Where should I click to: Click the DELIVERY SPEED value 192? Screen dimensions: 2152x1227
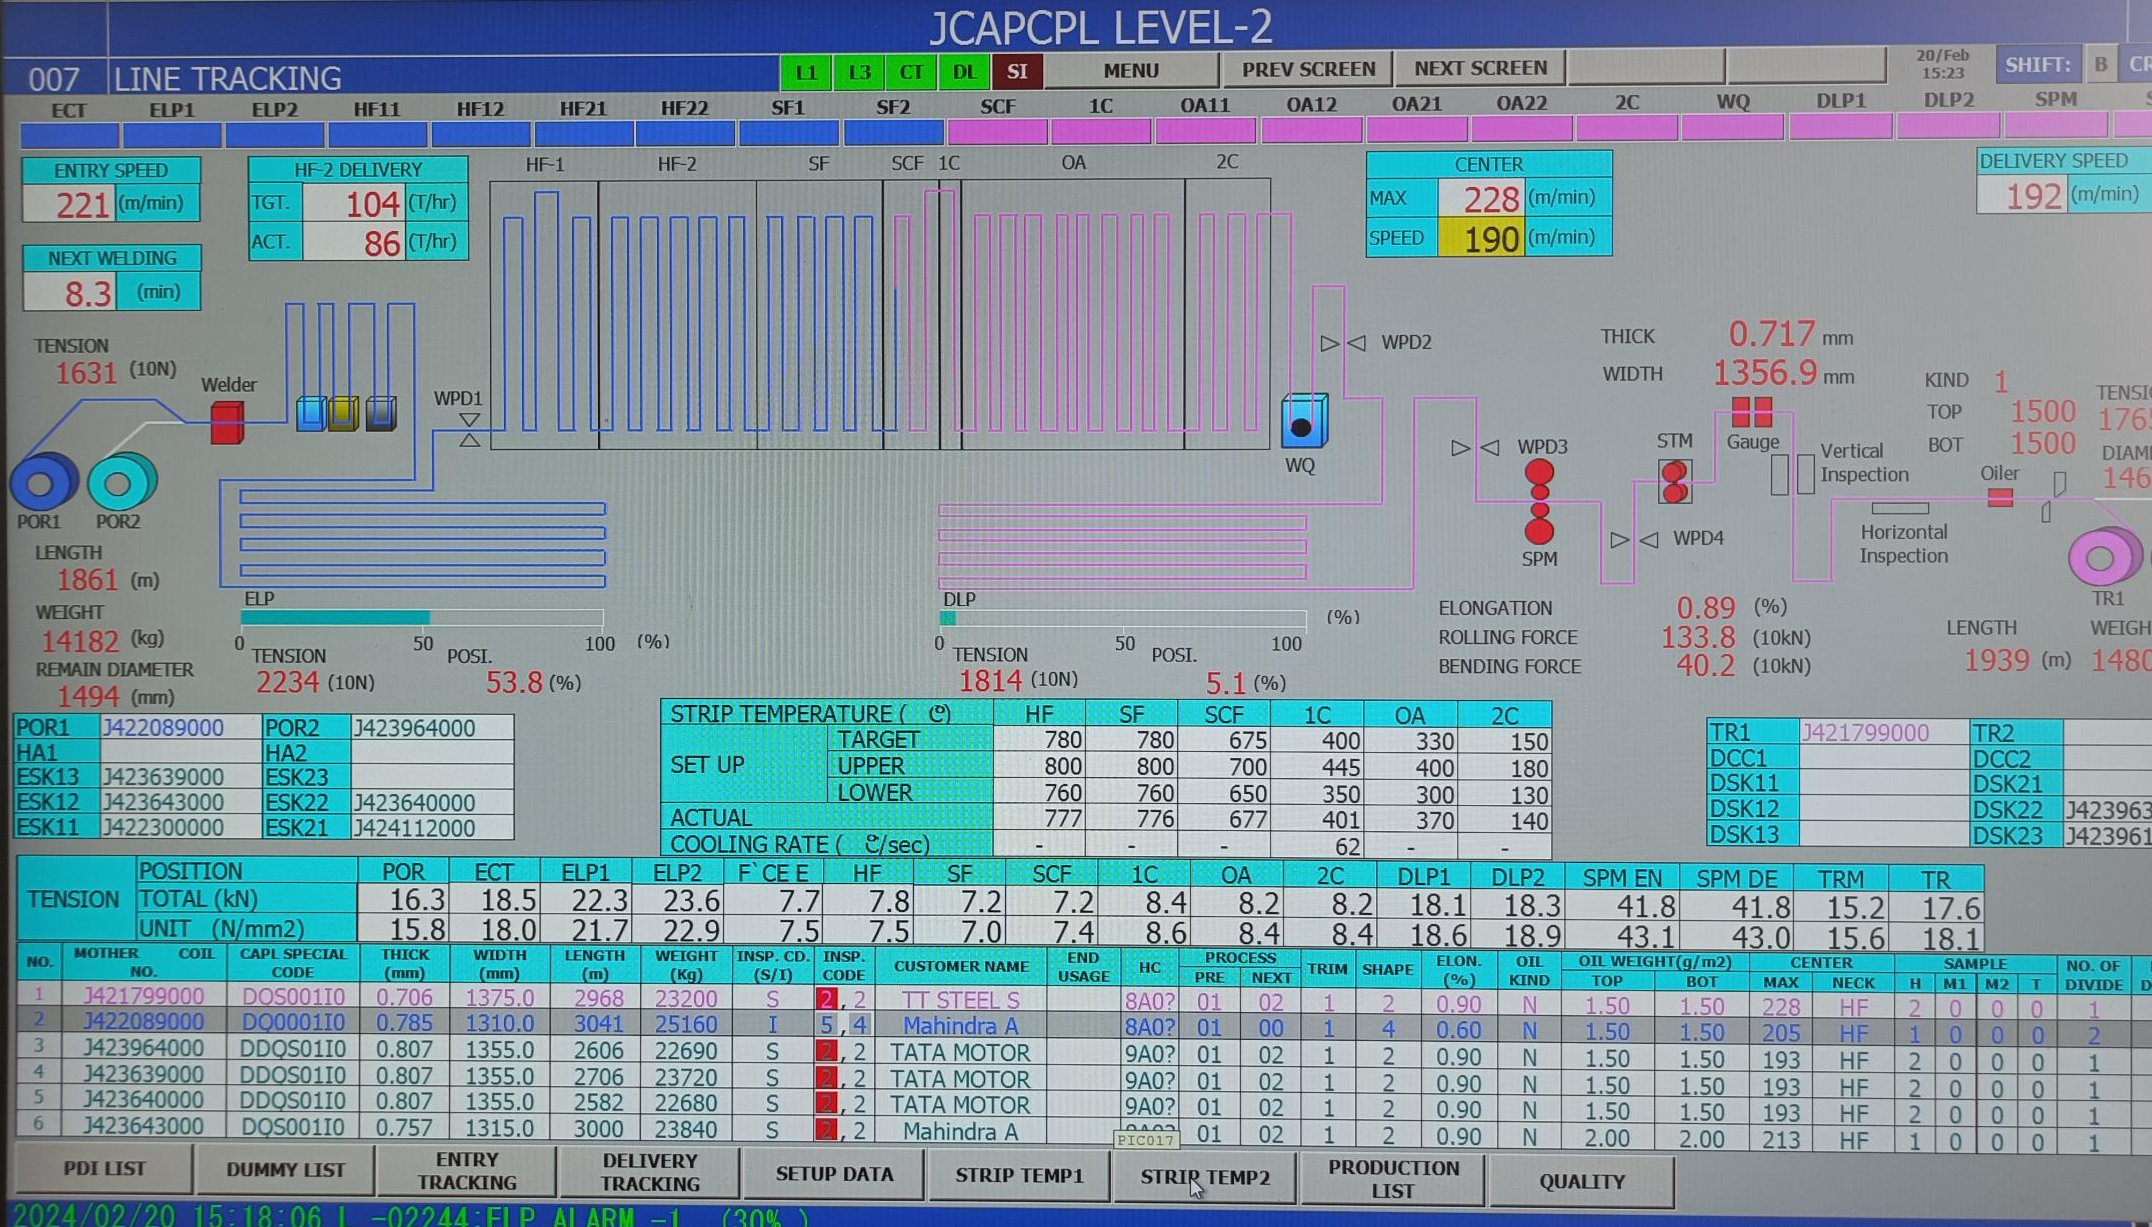[x=2022, y=195]
